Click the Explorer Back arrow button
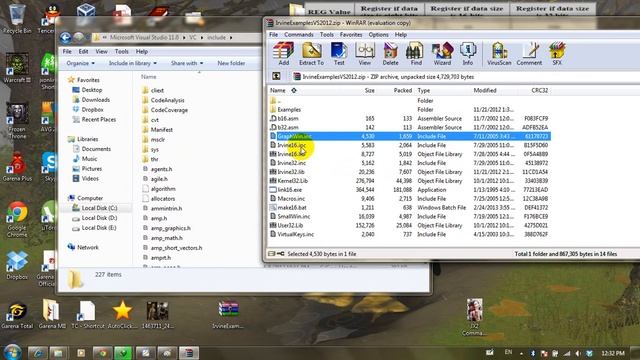 66,38
